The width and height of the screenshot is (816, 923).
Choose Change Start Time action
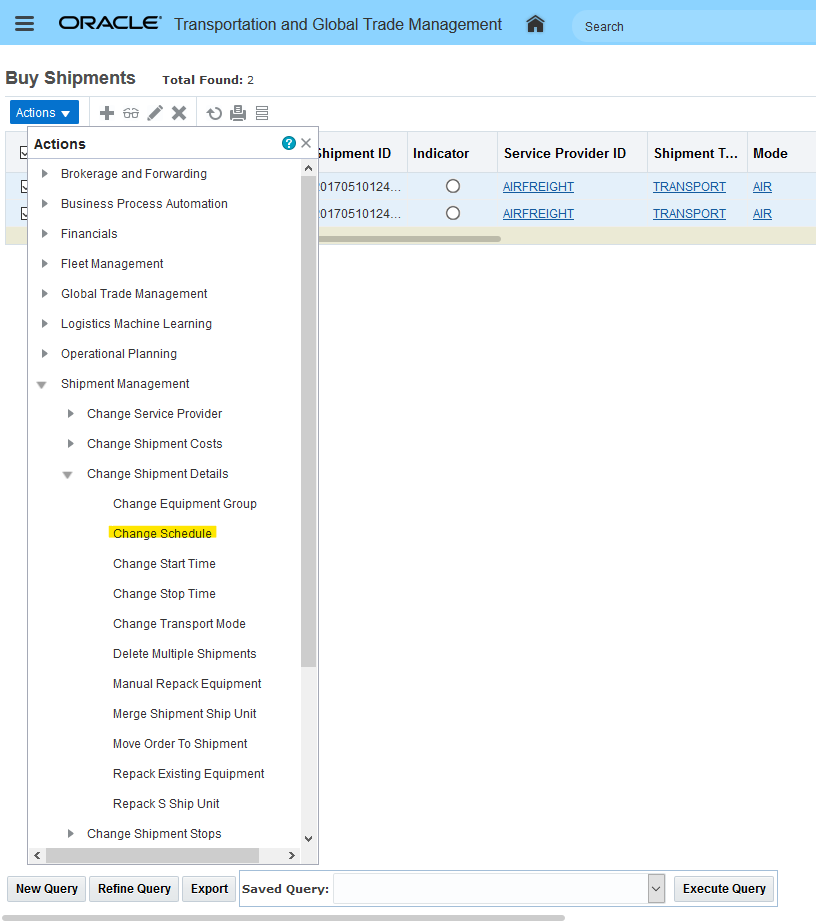coord(164,564)
